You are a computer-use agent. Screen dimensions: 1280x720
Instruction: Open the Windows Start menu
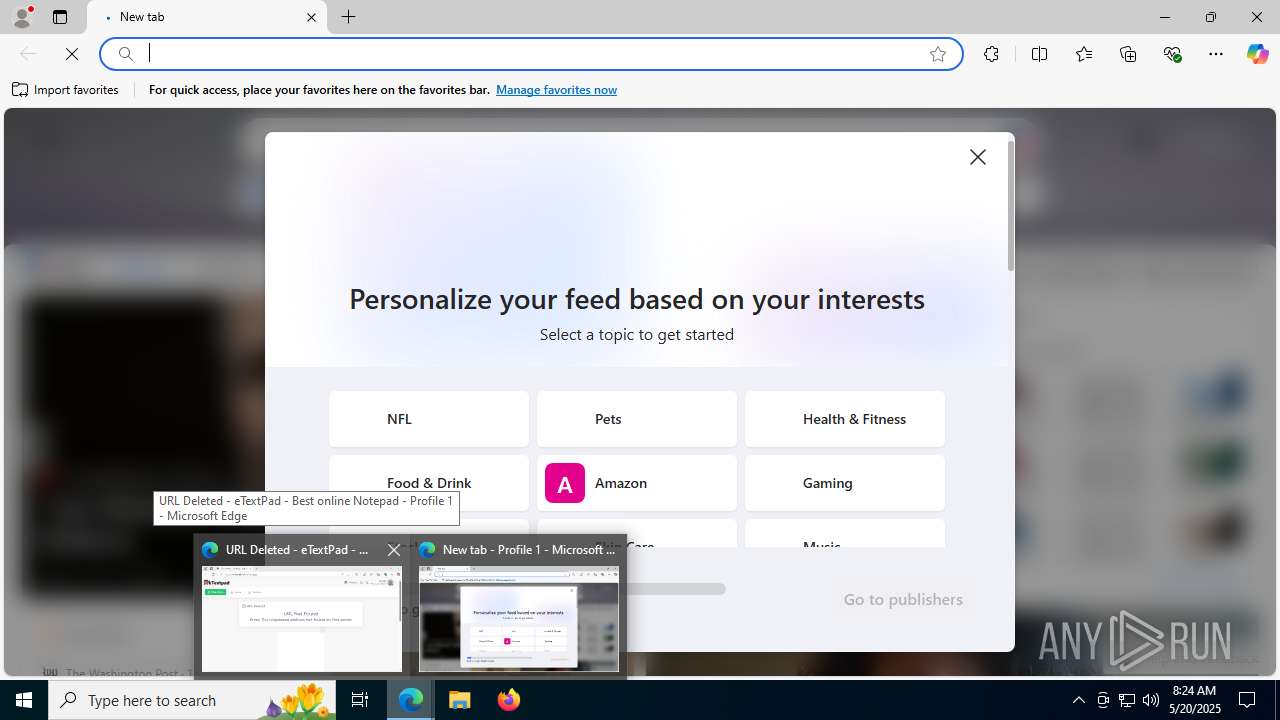24,700
